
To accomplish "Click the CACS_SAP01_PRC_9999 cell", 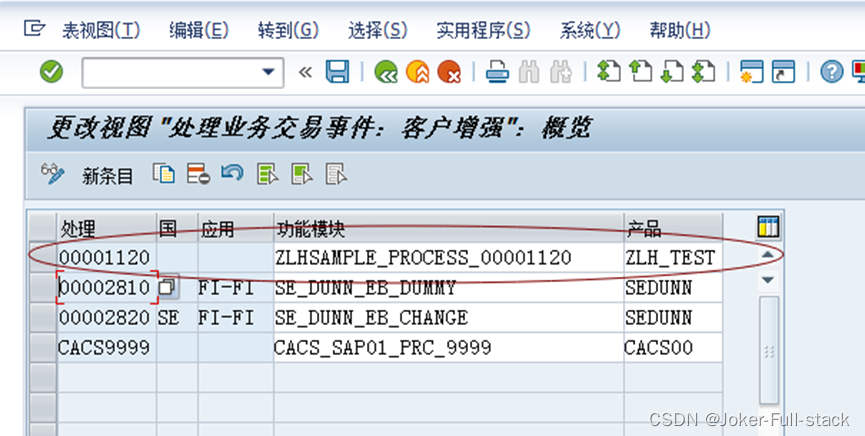I will 448,347.
